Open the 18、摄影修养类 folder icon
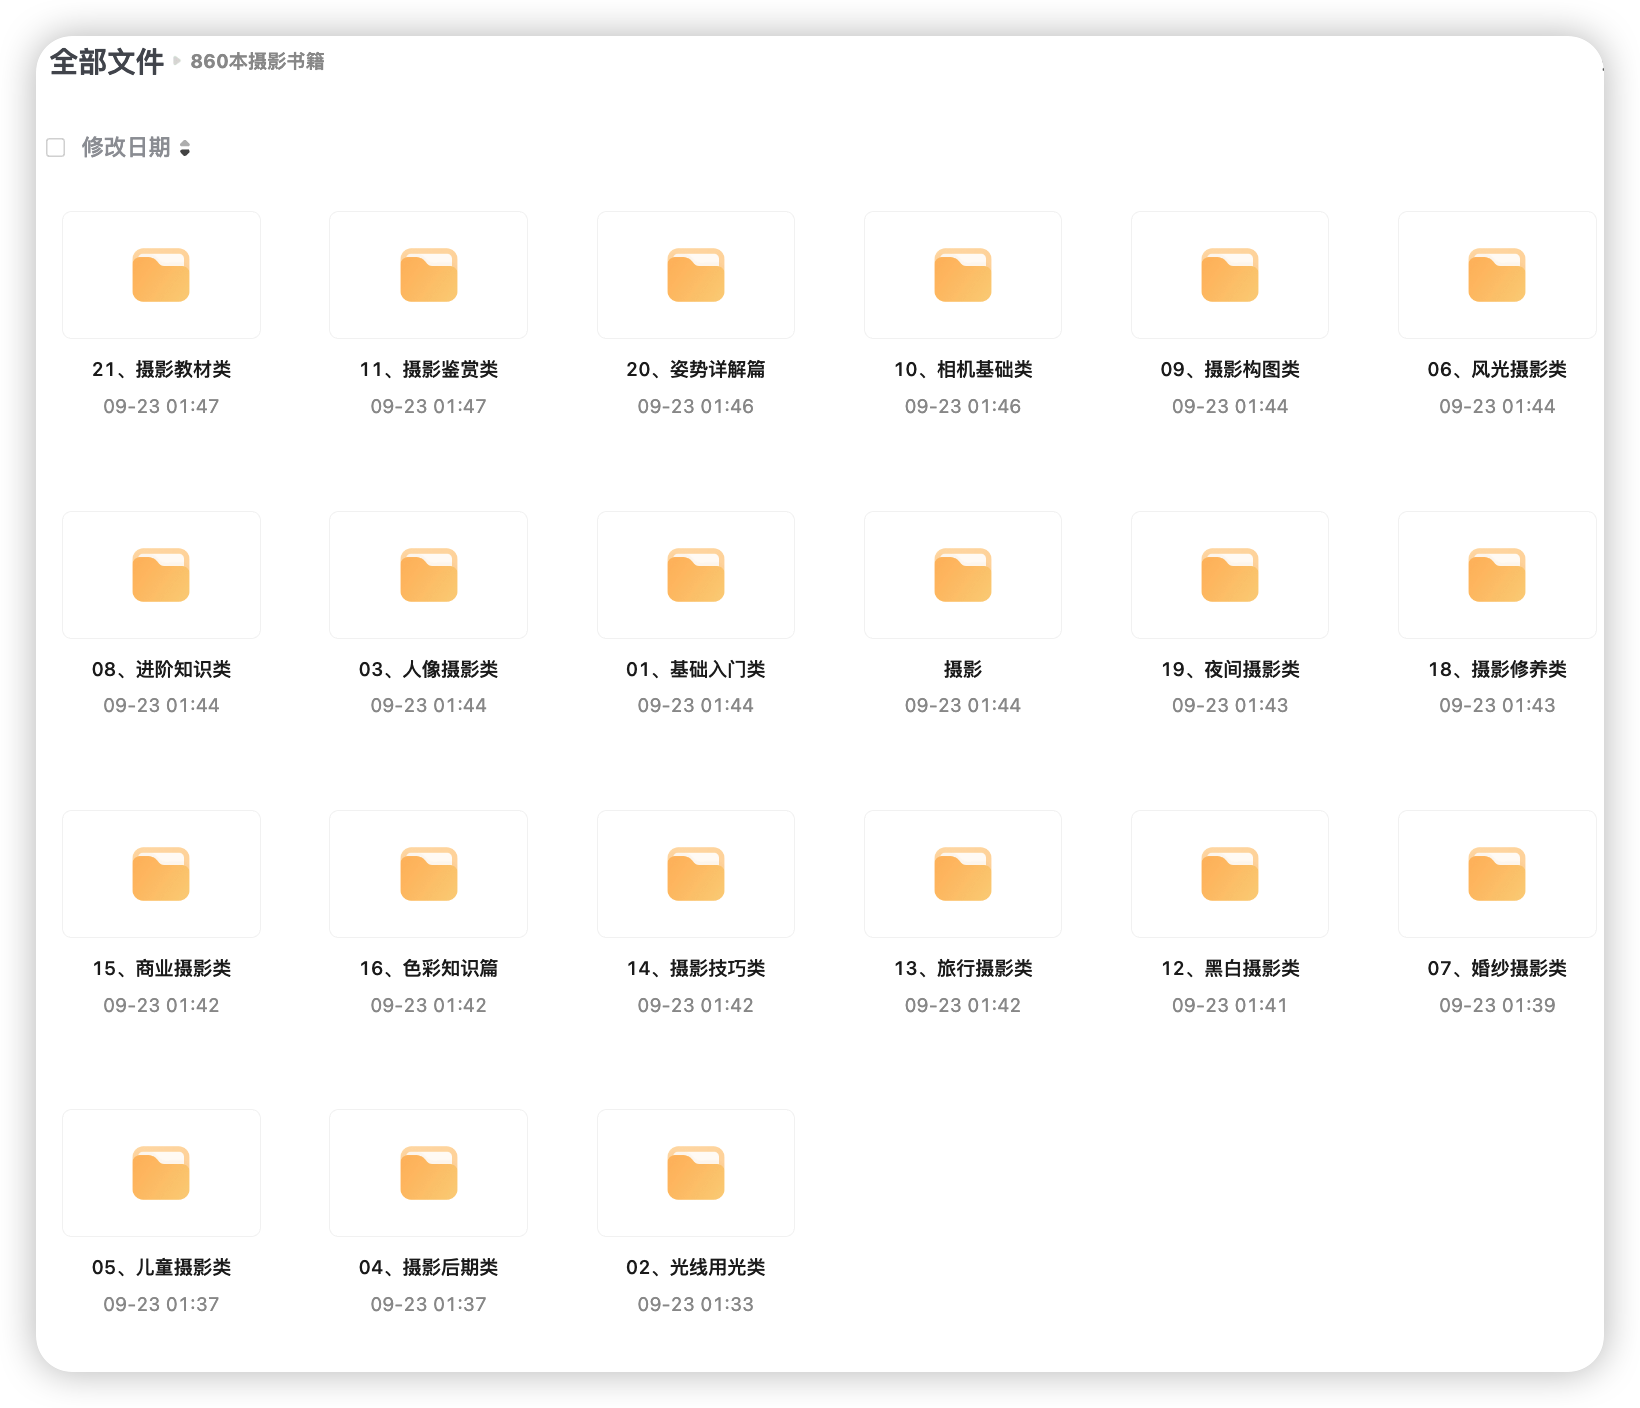This screenshot has height=1408, width=1640. (1497, 575)
